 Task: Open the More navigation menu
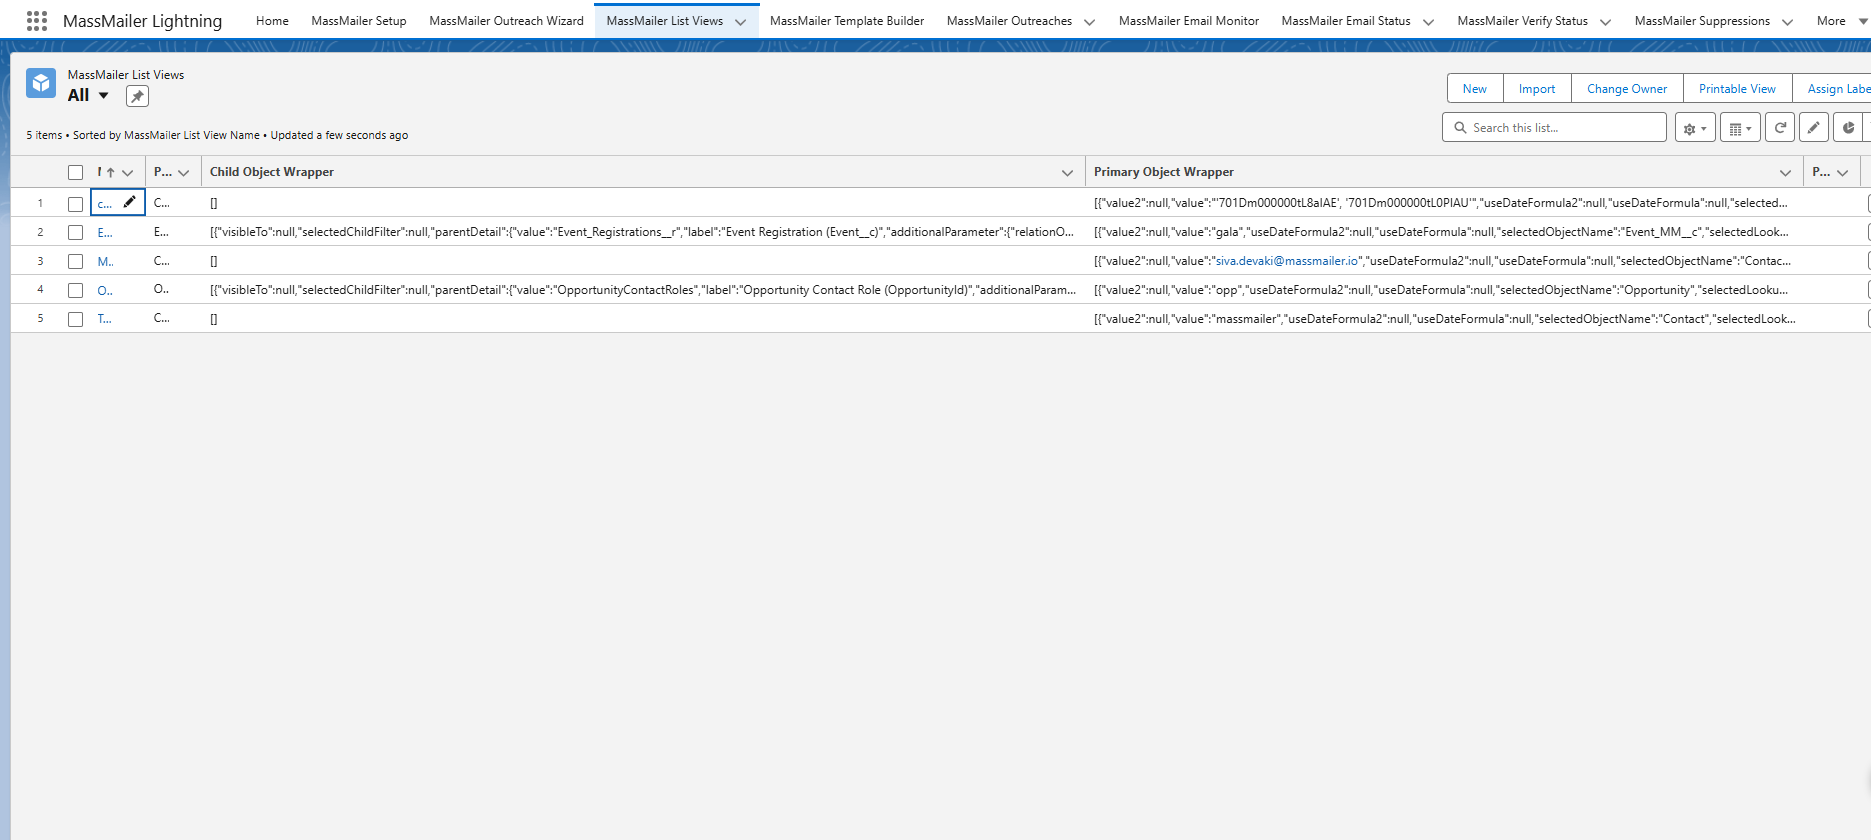[x=1842, y=21]
